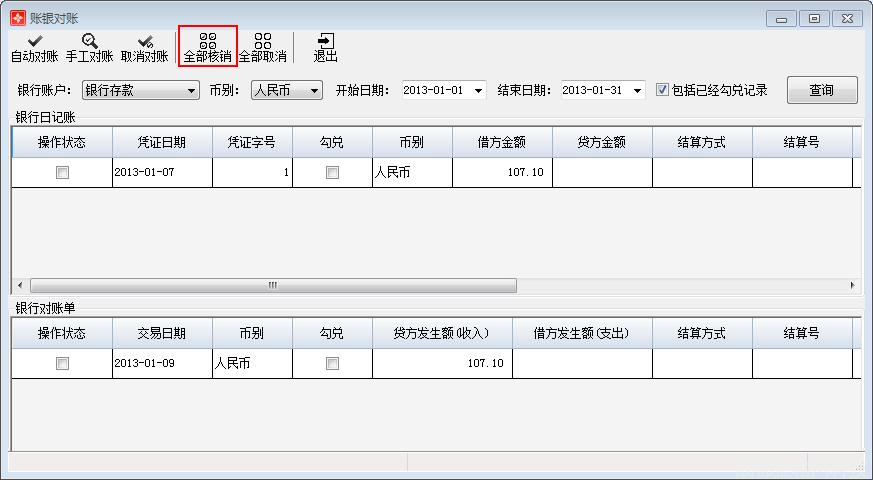Click 交易日期 column header in 银行对账单

coord(162,333)
